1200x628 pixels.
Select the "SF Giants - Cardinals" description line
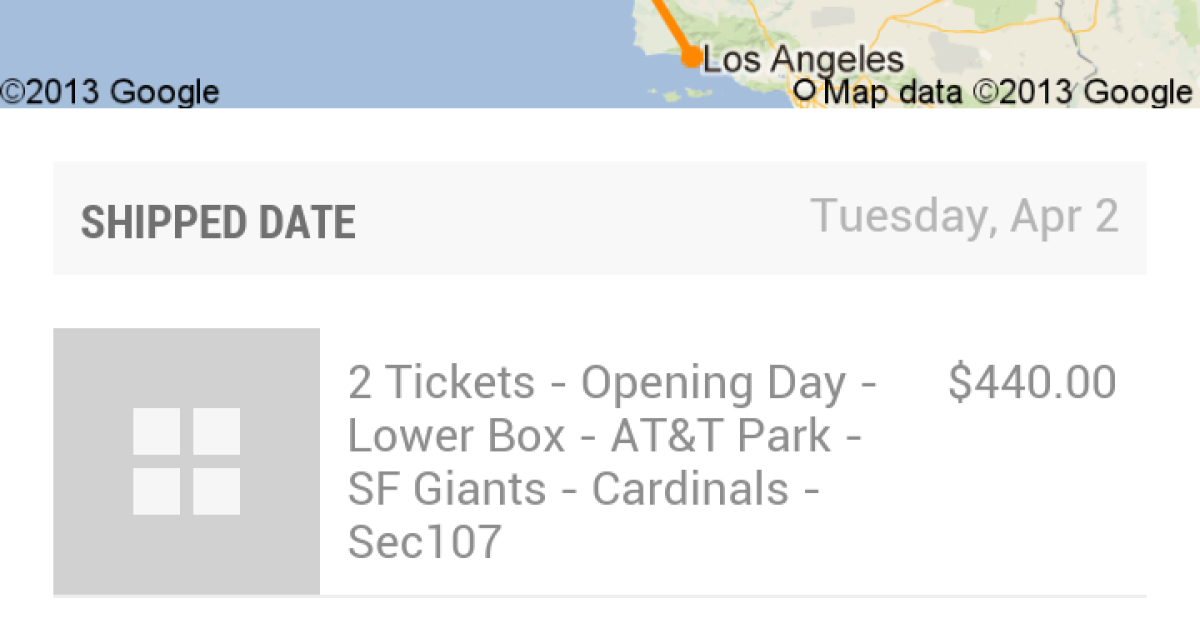click(584, 489)
